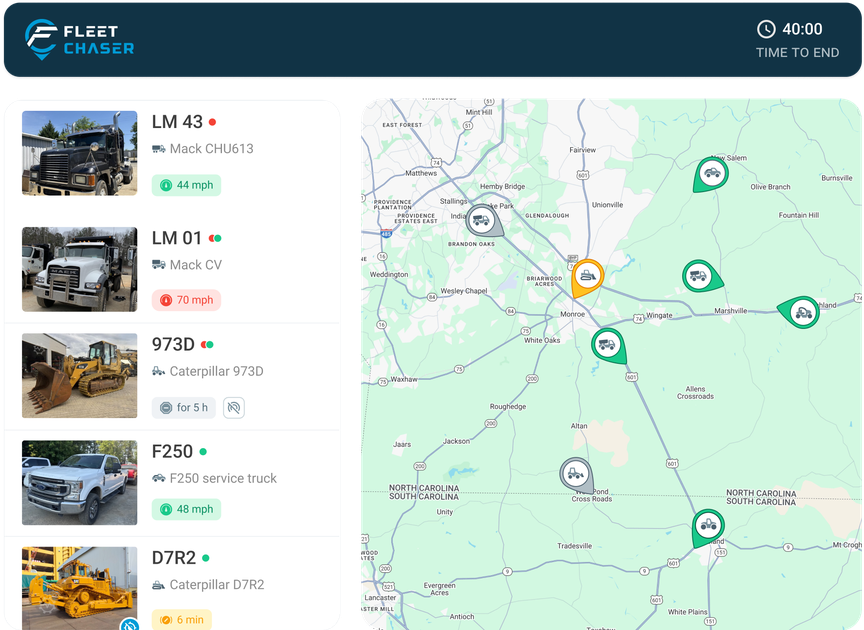Click the Fleet Chaser logo
864x630 pixels.
[x=80, y=38]
